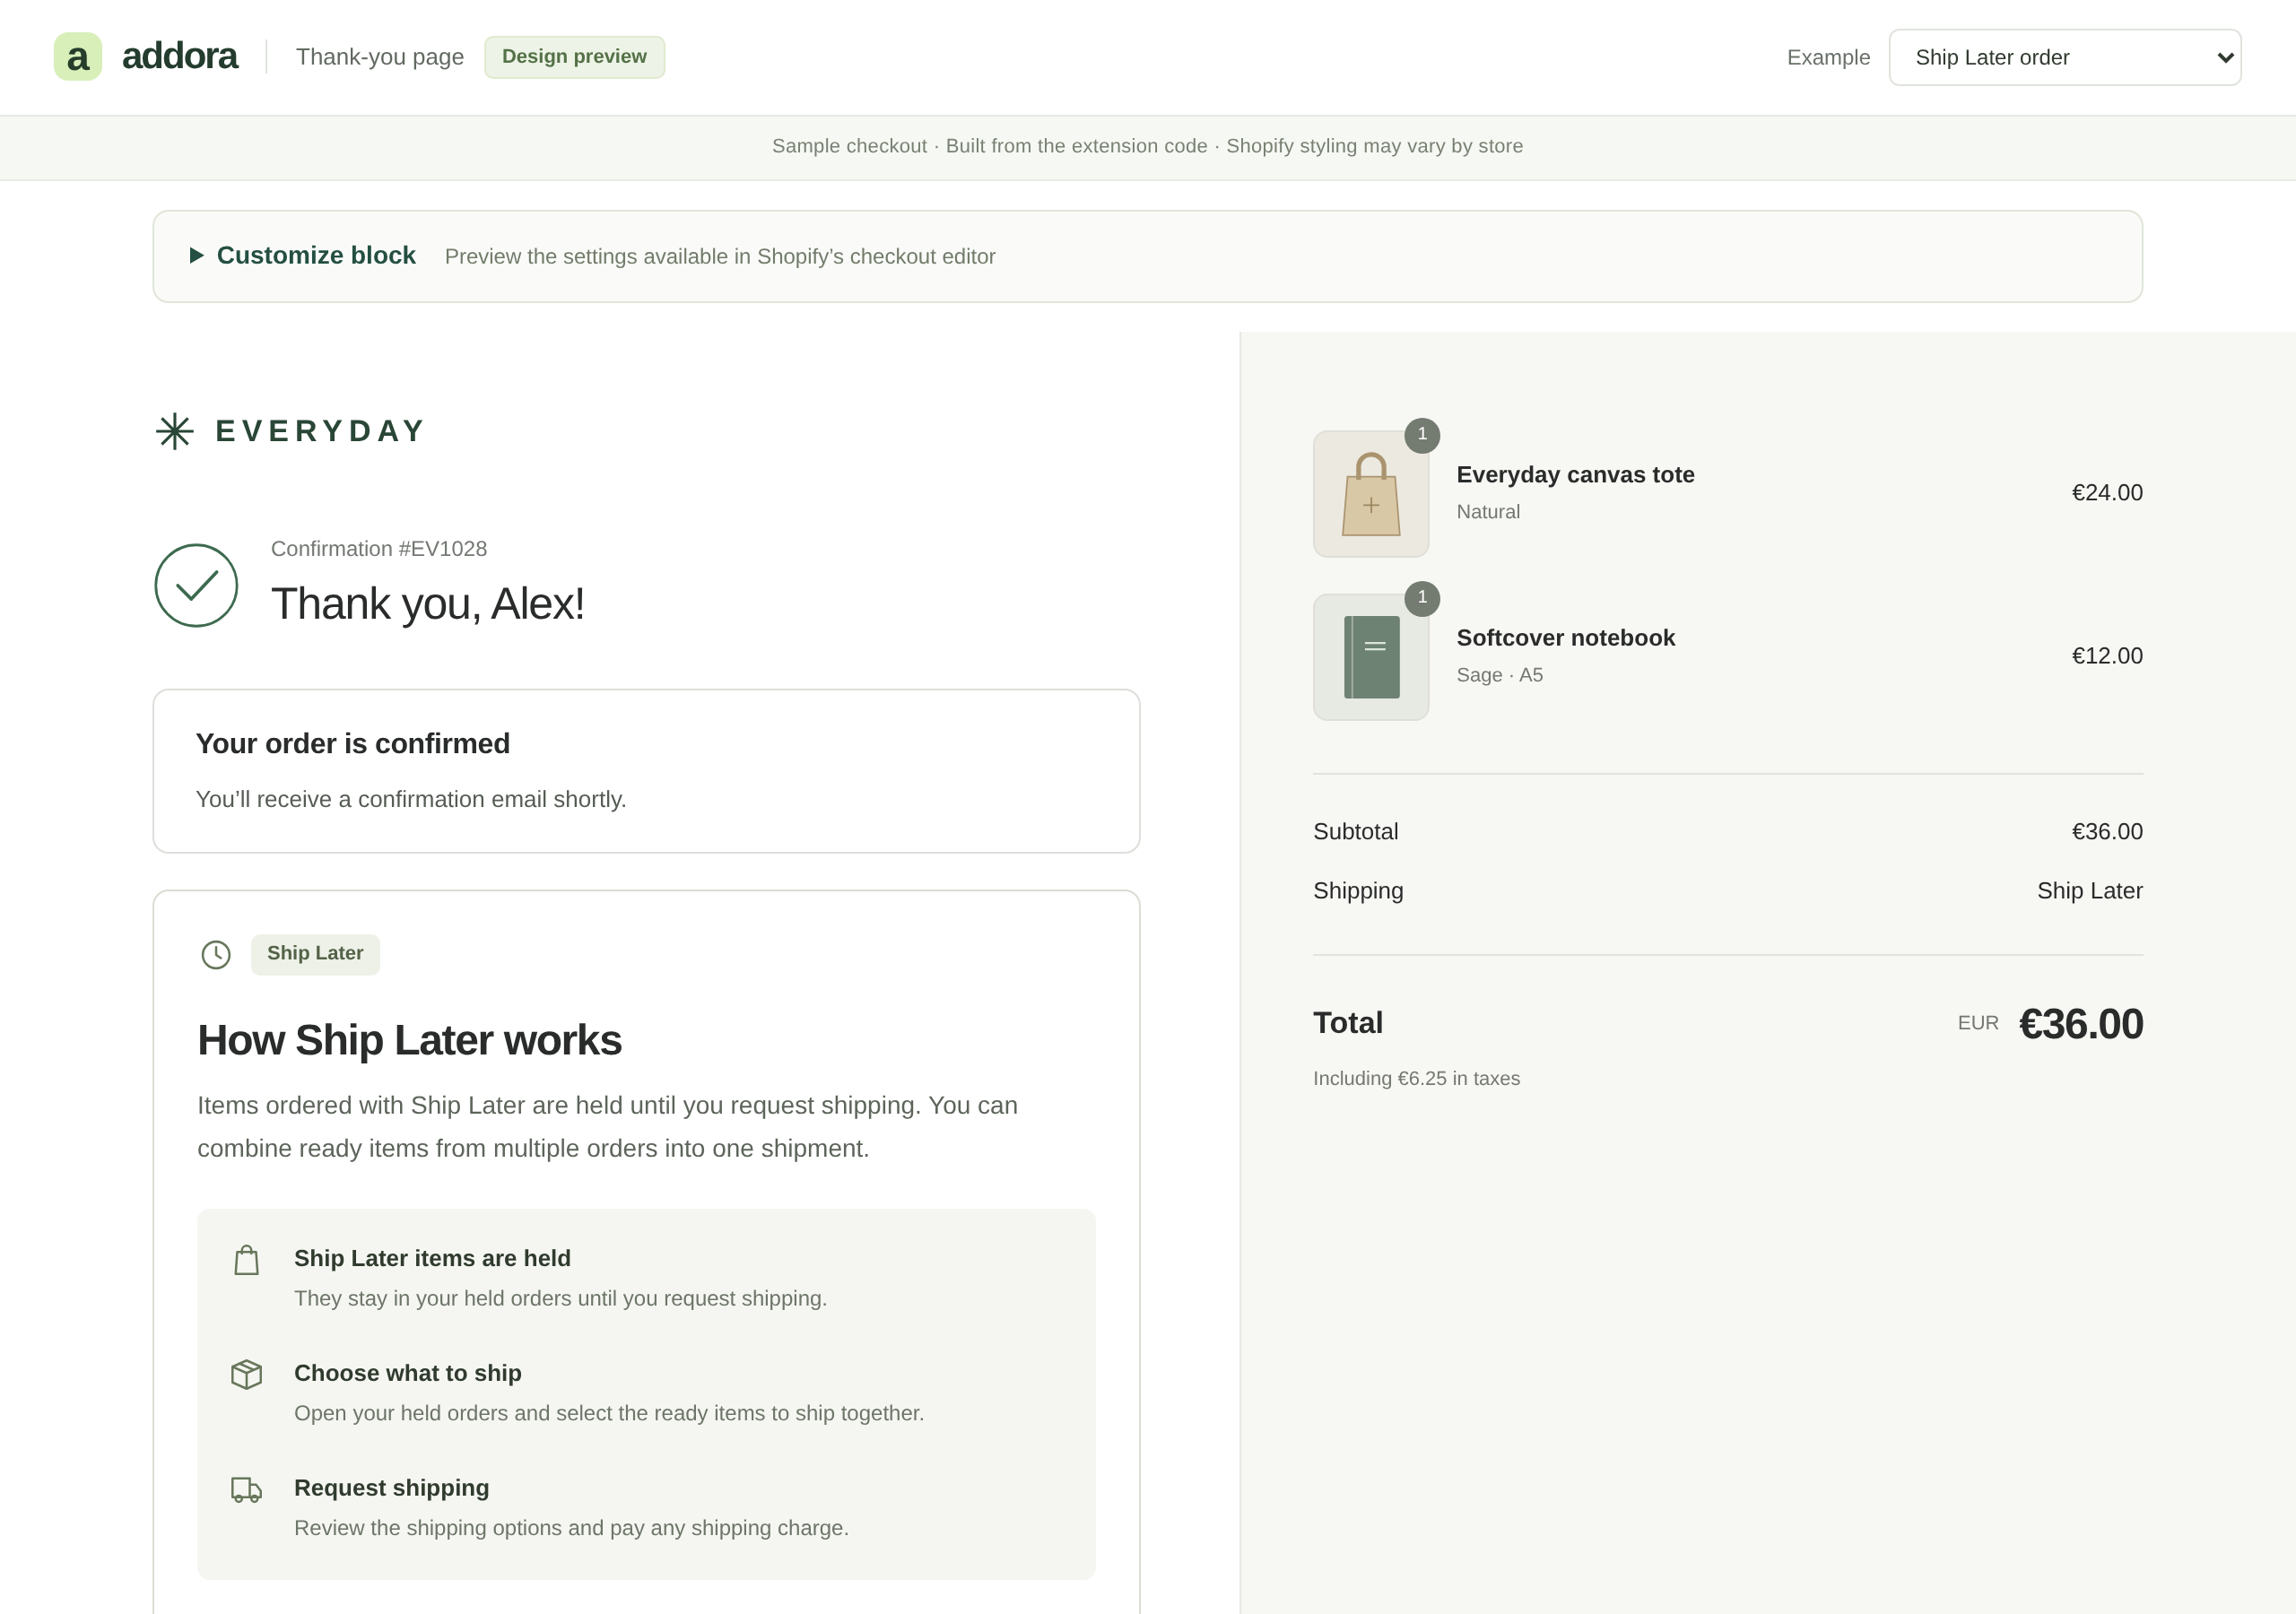Screen dimensions: 2296x1614
Task: Click 'How Ship Later works' heading
Action: [409, 1040]
